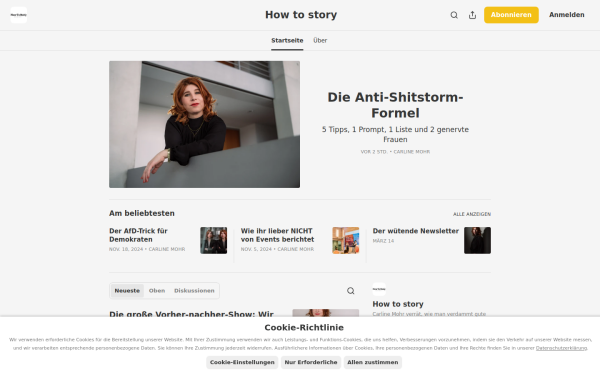Click the small sidebar publication logo
The image size is (600, 375).
(x=379, y=289)
